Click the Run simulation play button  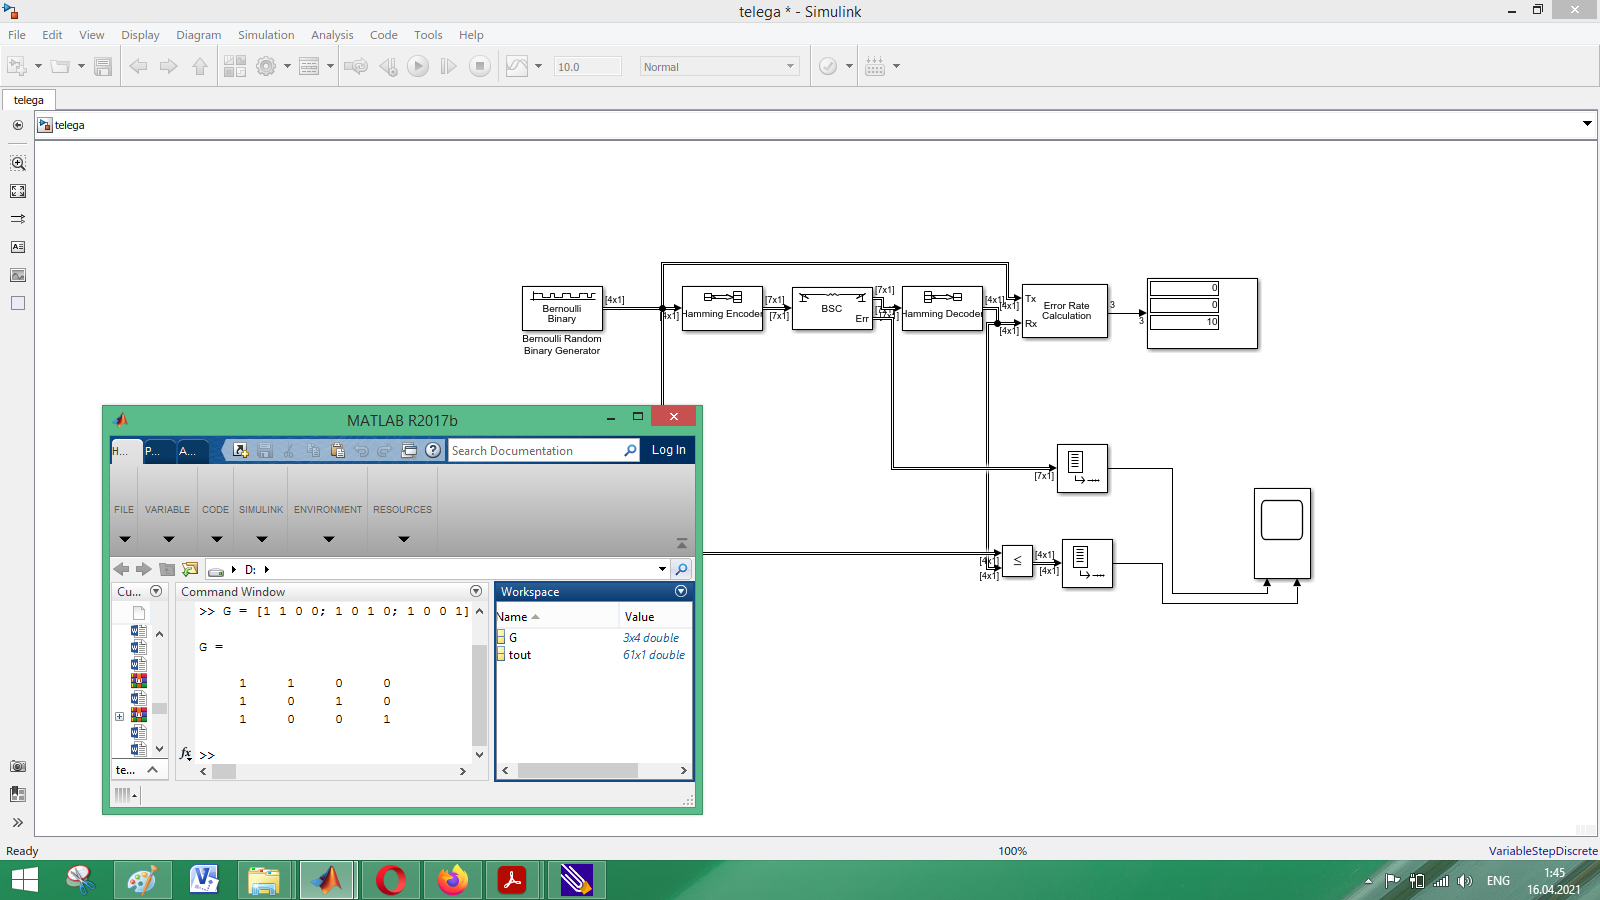coord(418,67)
